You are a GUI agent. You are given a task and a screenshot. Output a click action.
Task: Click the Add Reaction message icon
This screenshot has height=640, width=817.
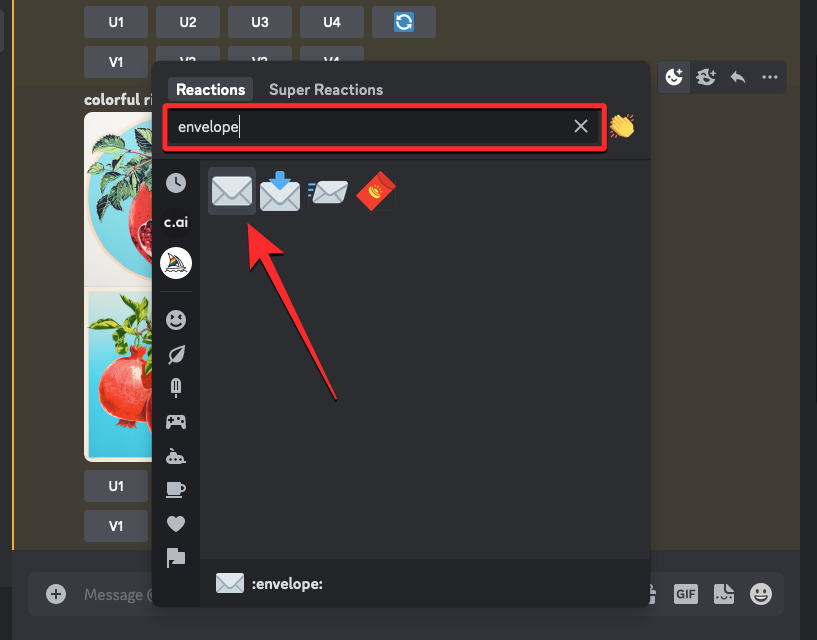pyautogui.click(x=674, y=77)
